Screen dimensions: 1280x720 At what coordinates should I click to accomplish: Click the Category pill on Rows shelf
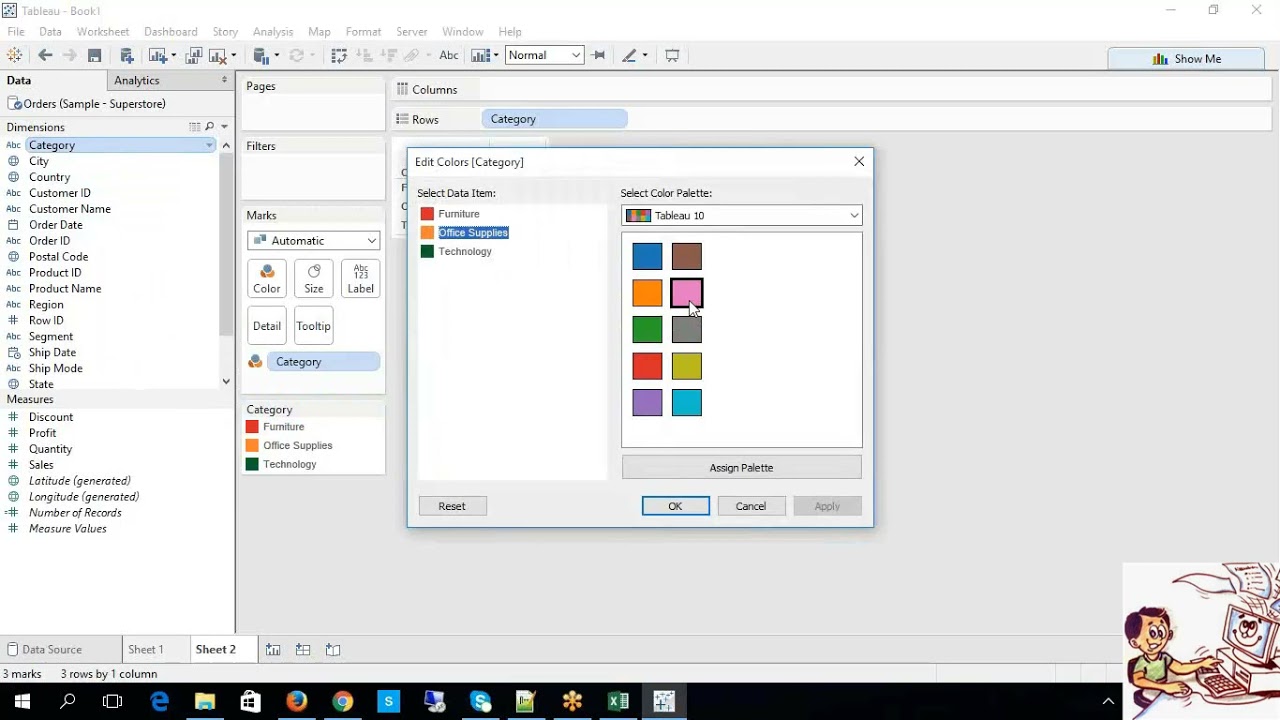[554, 119]
